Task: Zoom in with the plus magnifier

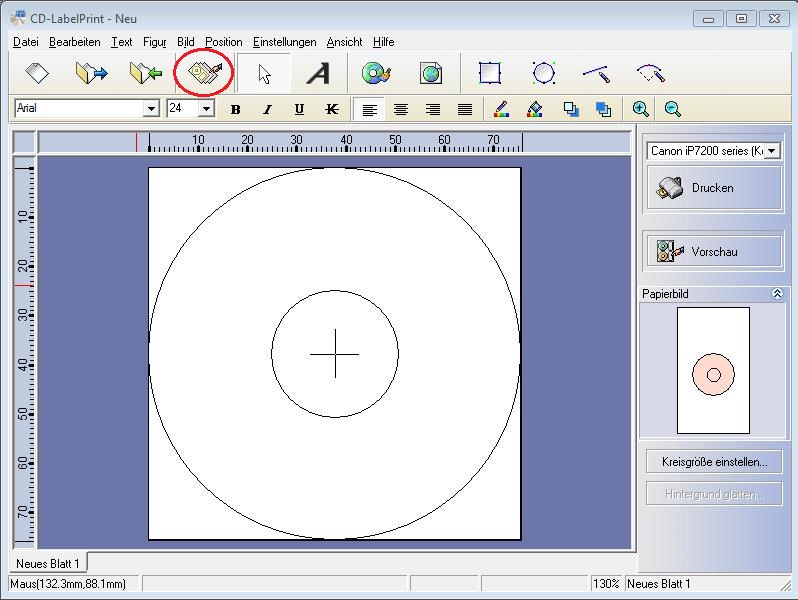Action: point(640,109)
